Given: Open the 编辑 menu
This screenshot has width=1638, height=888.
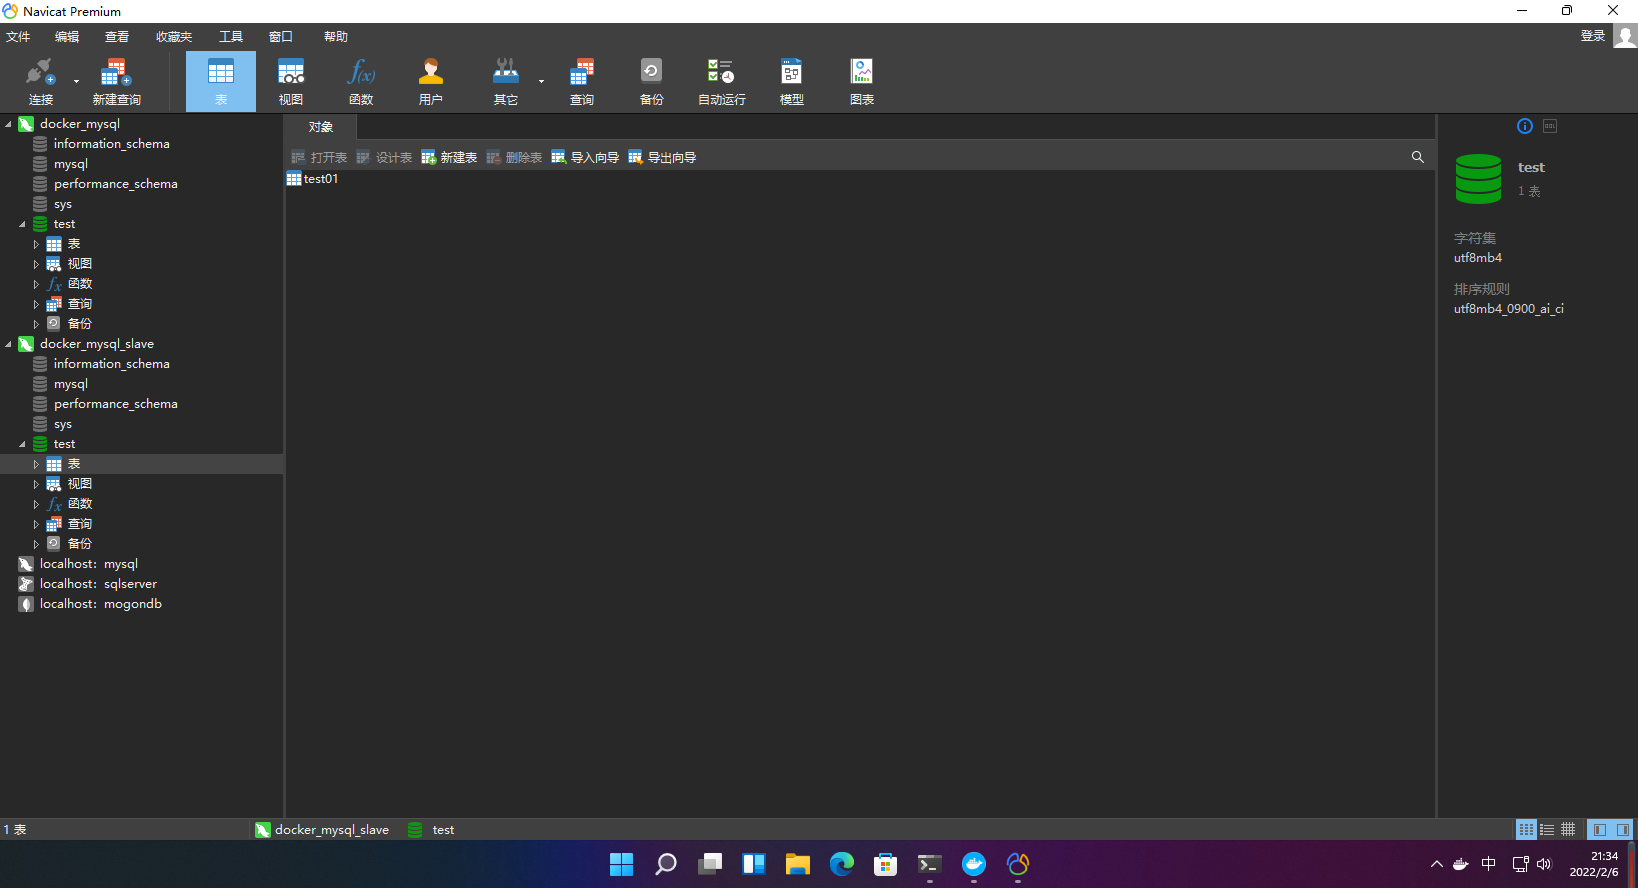Looking at the screenshot, I should [67, 36].
